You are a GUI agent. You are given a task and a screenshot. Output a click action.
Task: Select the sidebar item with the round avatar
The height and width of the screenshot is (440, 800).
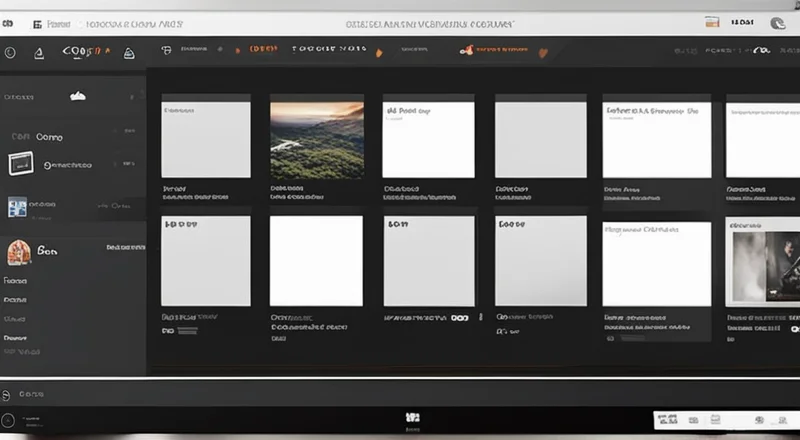(20, 252)
